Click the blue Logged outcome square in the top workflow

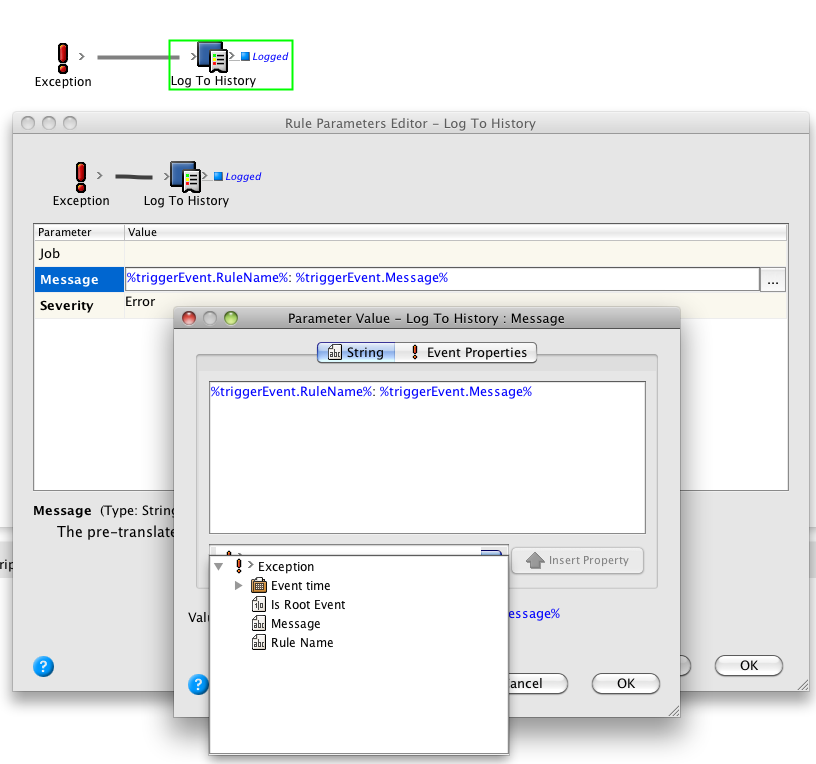[x=246, y=57]
